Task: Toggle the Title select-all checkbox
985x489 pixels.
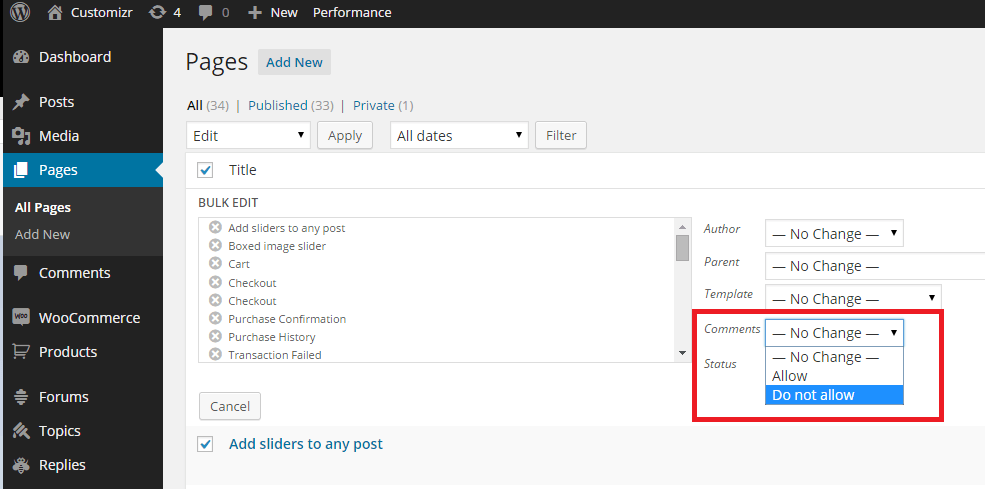Action: pos(205,170)
